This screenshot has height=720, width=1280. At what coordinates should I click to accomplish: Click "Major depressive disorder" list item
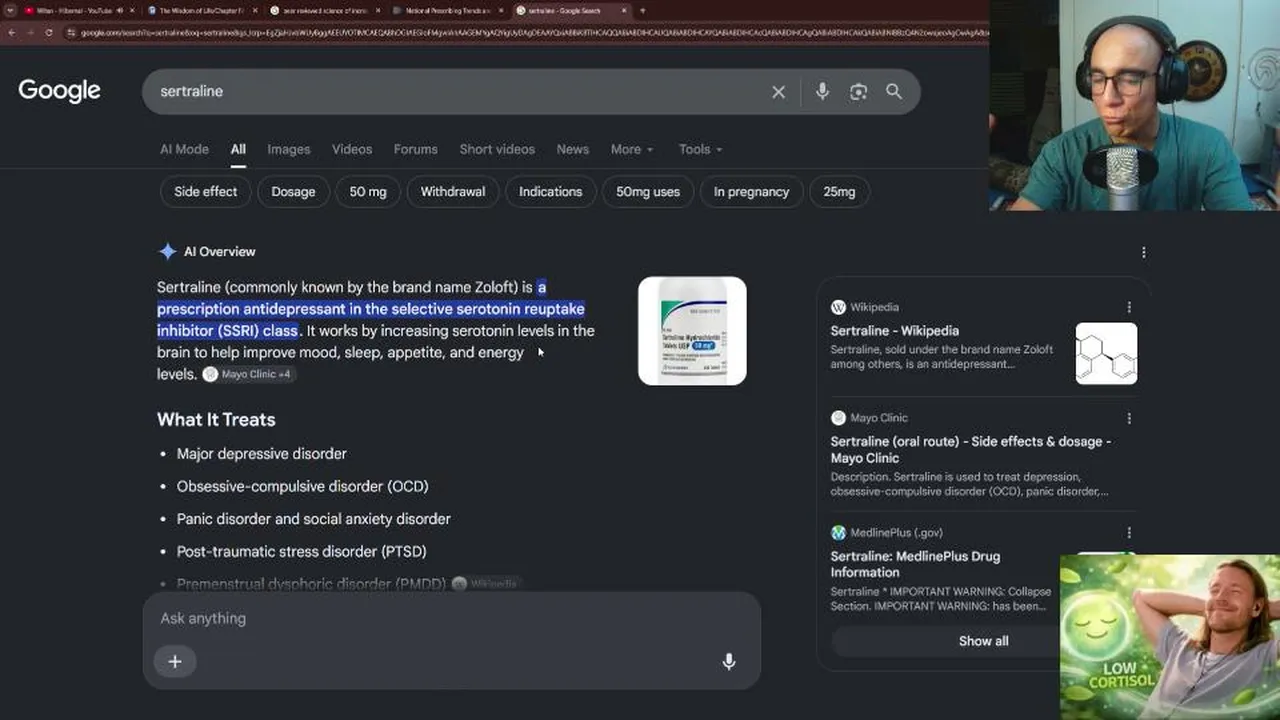point(262,454)
